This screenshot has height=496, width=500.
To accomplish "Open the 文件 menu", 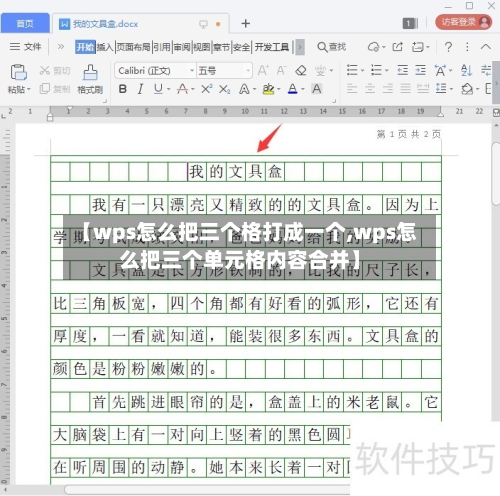I will click(x=25, y=47).
